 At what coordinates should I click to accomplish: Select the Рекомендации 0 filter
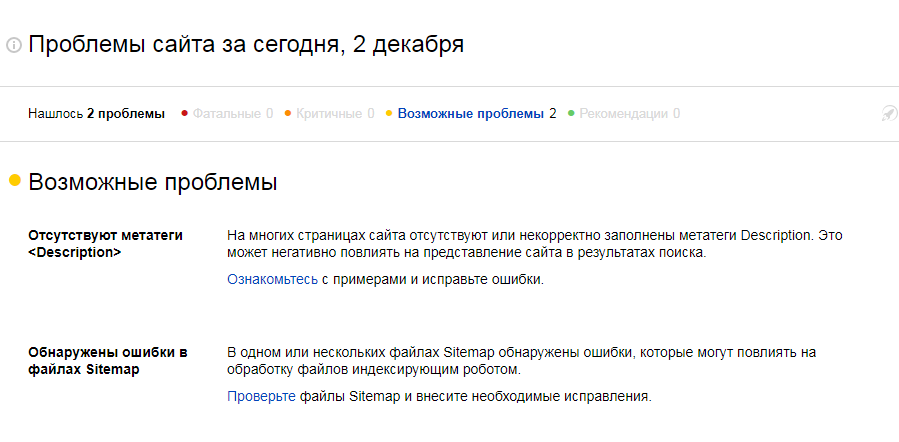point(629,114)
